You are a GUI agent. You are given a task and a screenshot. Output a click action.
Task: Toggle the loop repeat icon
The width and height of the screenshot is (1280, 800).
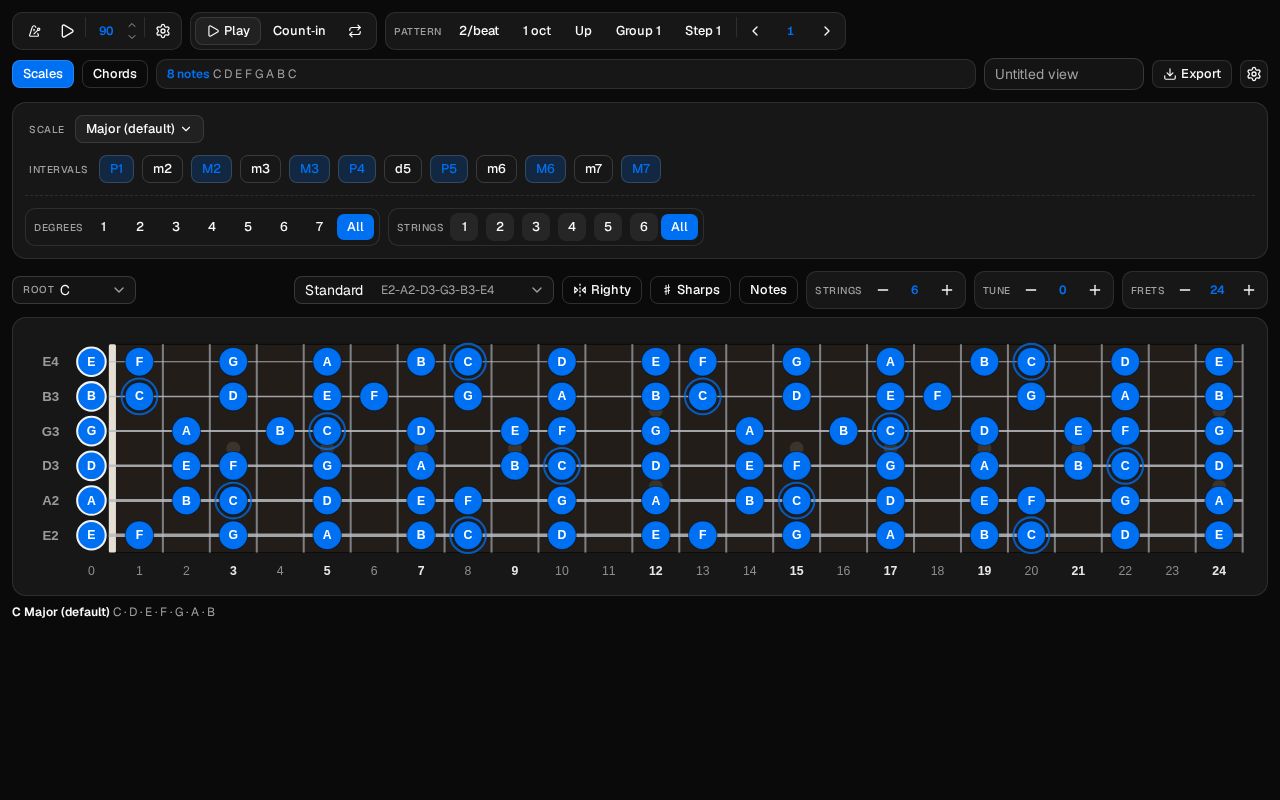click(355, 31)
